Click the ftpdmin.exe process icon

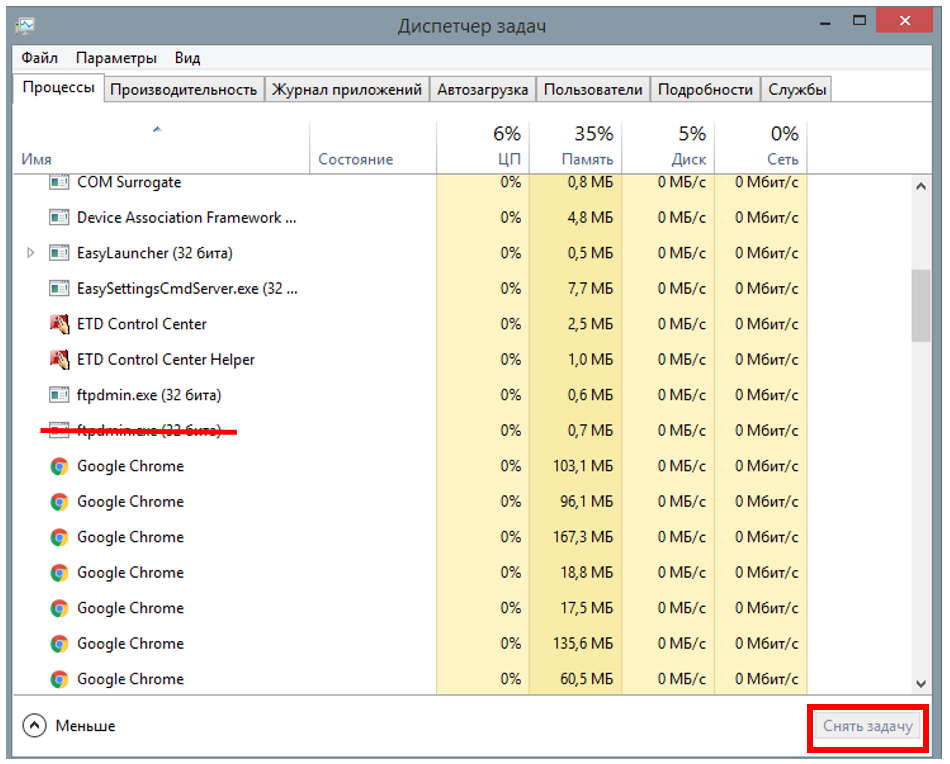click(x=59, y=395)
